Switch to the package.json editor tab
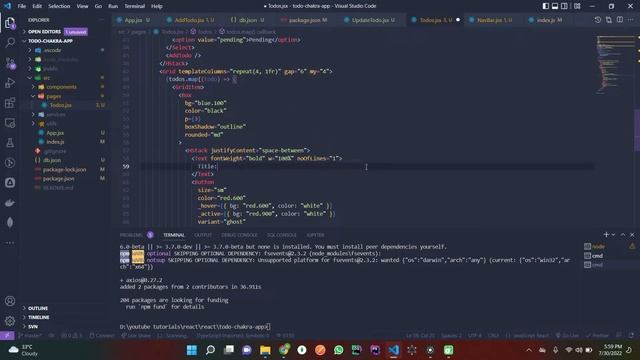 [x=308, y=20]
